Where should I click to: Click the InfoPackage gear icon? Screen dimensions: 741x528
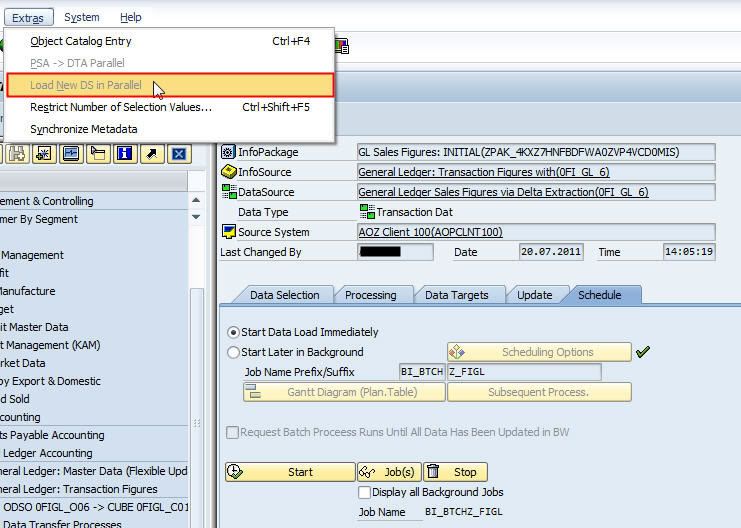tap(228, 152)
